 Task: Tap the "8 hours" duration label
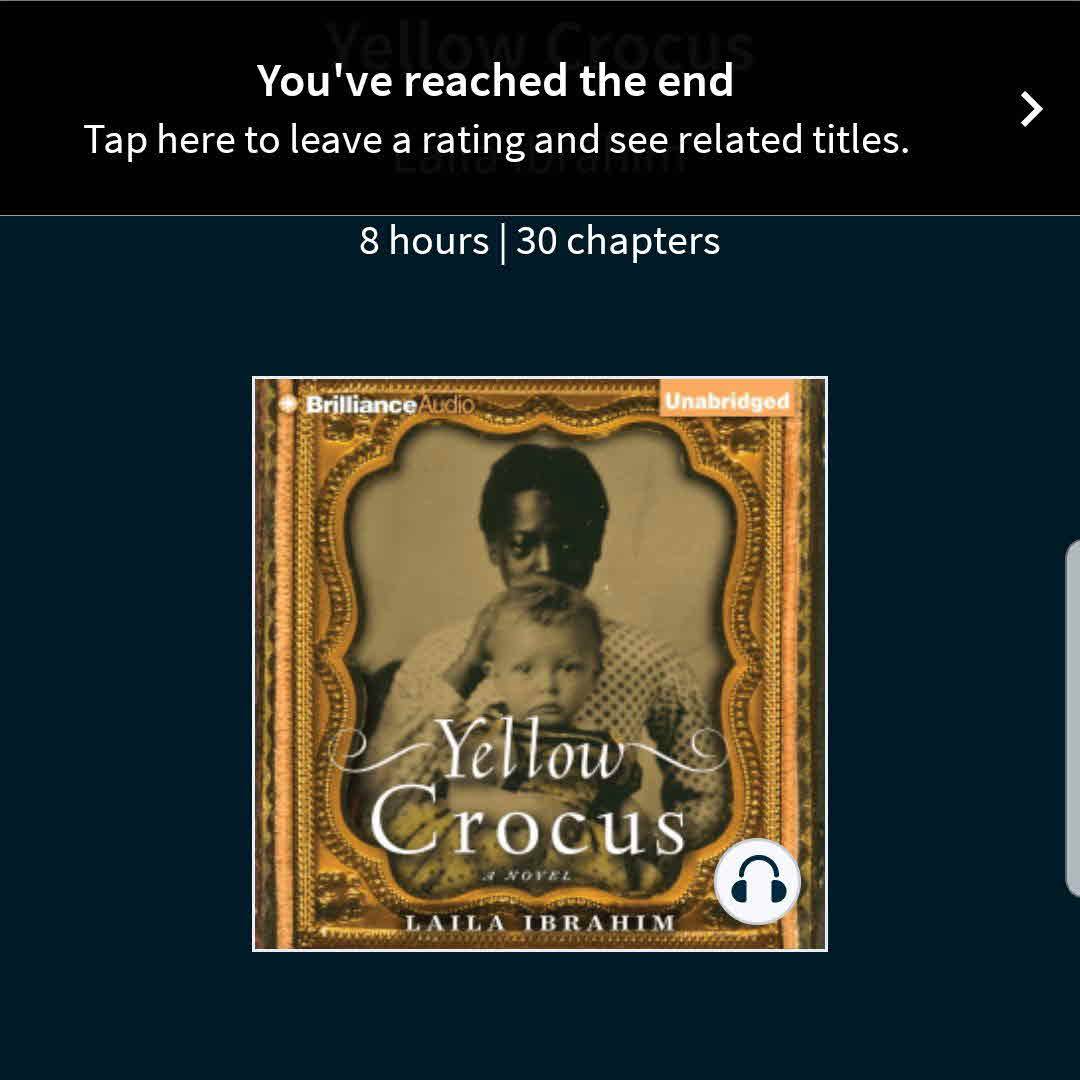tap(424, 241)
